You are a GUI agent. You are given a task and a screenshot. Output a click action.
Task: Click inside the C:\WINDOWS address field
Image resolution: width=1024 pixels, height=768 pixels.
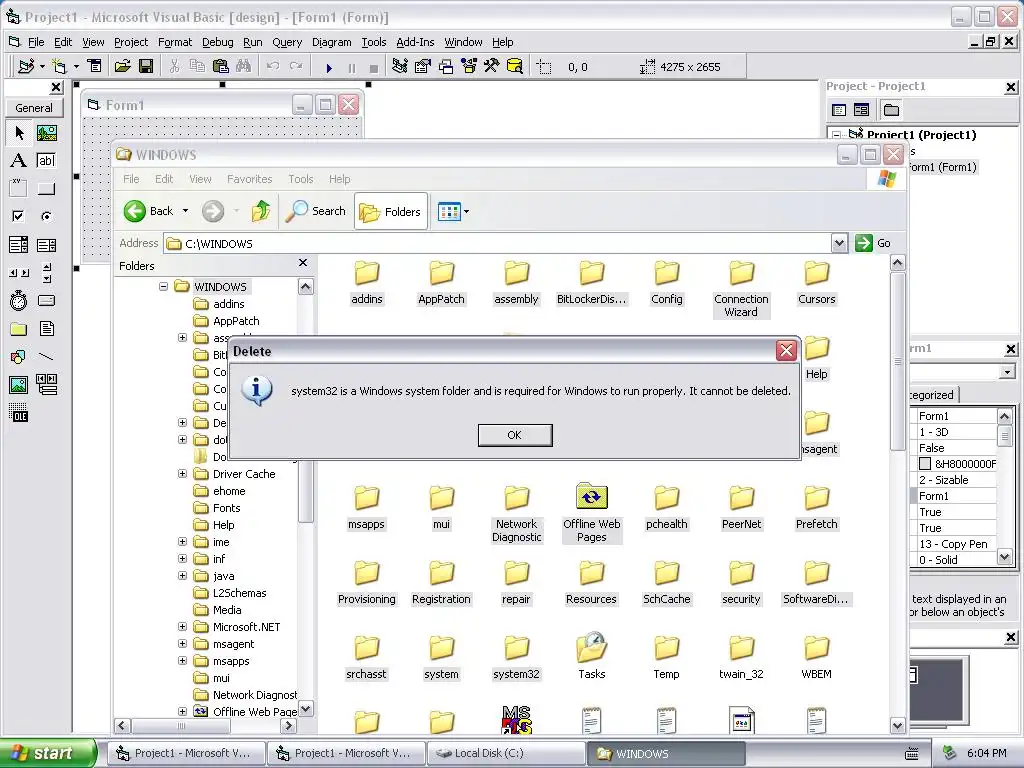pos(496,244)
